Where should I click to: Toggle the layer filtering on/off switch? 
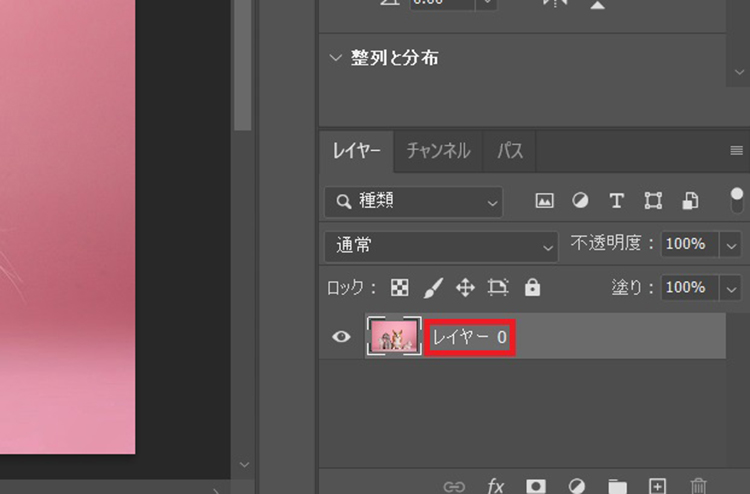pos(737,200)
